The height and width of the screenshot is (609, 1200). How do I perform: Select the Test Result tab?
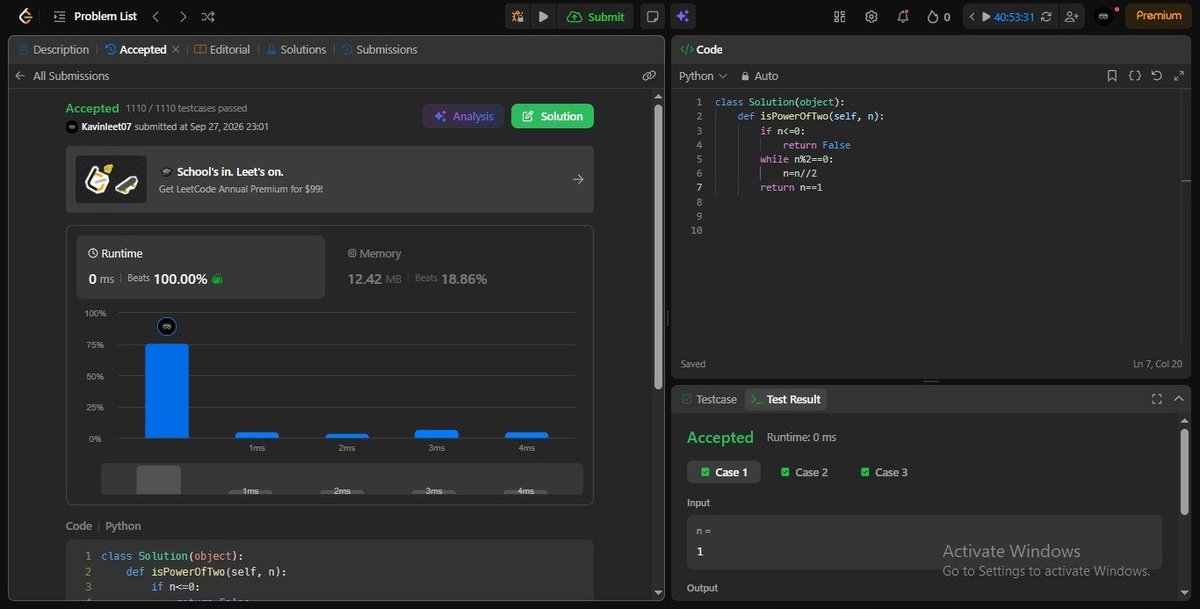click(x=785, y=399)
